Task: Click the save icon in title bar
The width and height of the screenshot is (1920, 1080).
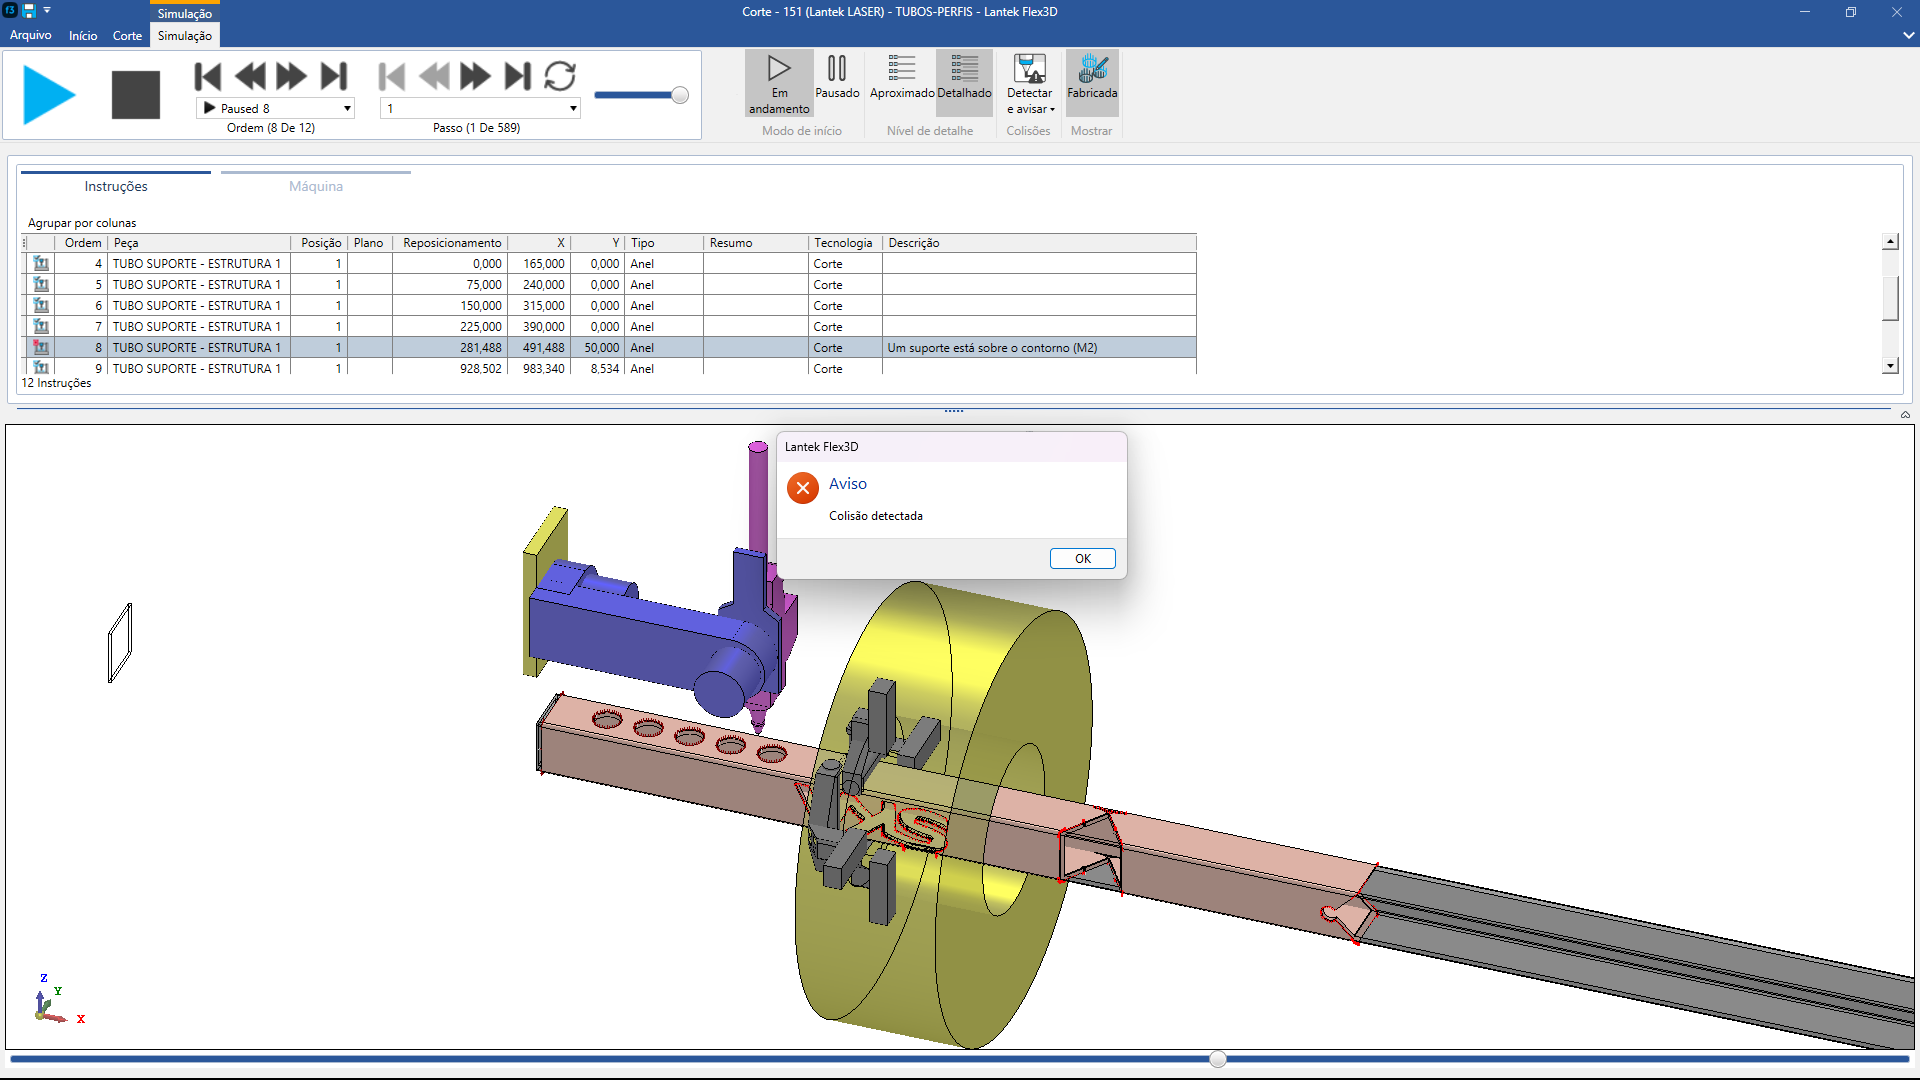Action: click(29, 11)
